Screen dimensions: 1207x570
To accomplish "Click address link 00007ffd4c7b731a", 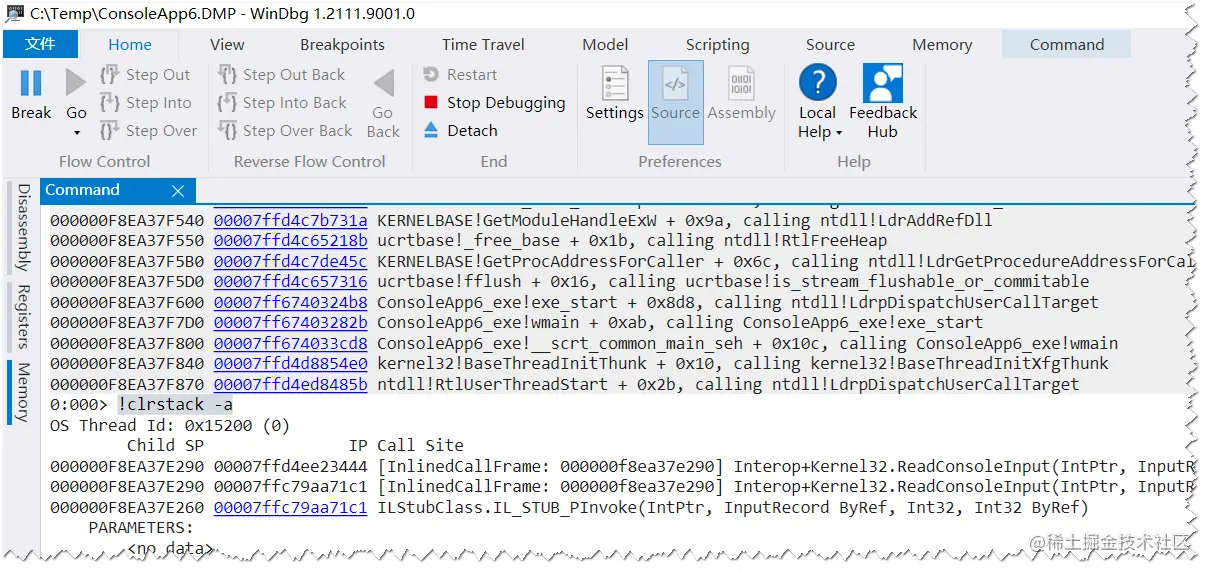I will (290, 220).
